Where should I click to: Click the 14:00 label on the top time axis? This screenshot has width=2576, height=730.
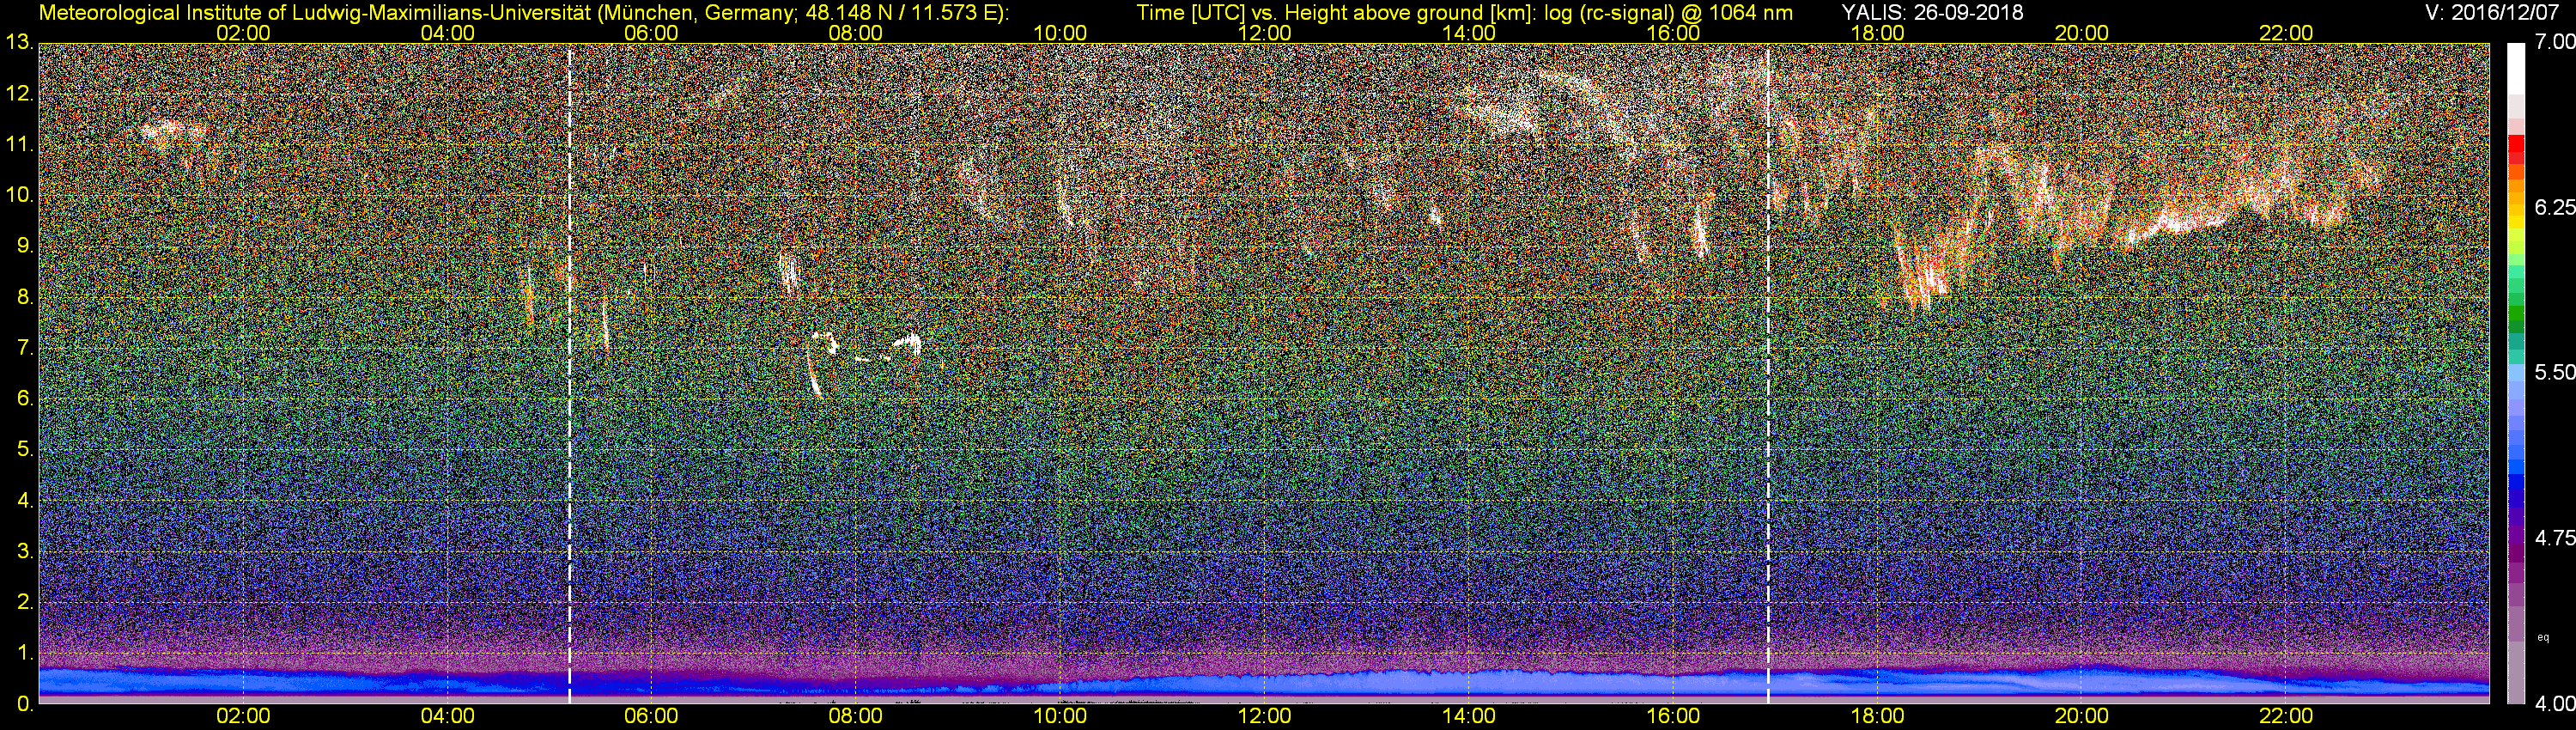coord(1469,33)
